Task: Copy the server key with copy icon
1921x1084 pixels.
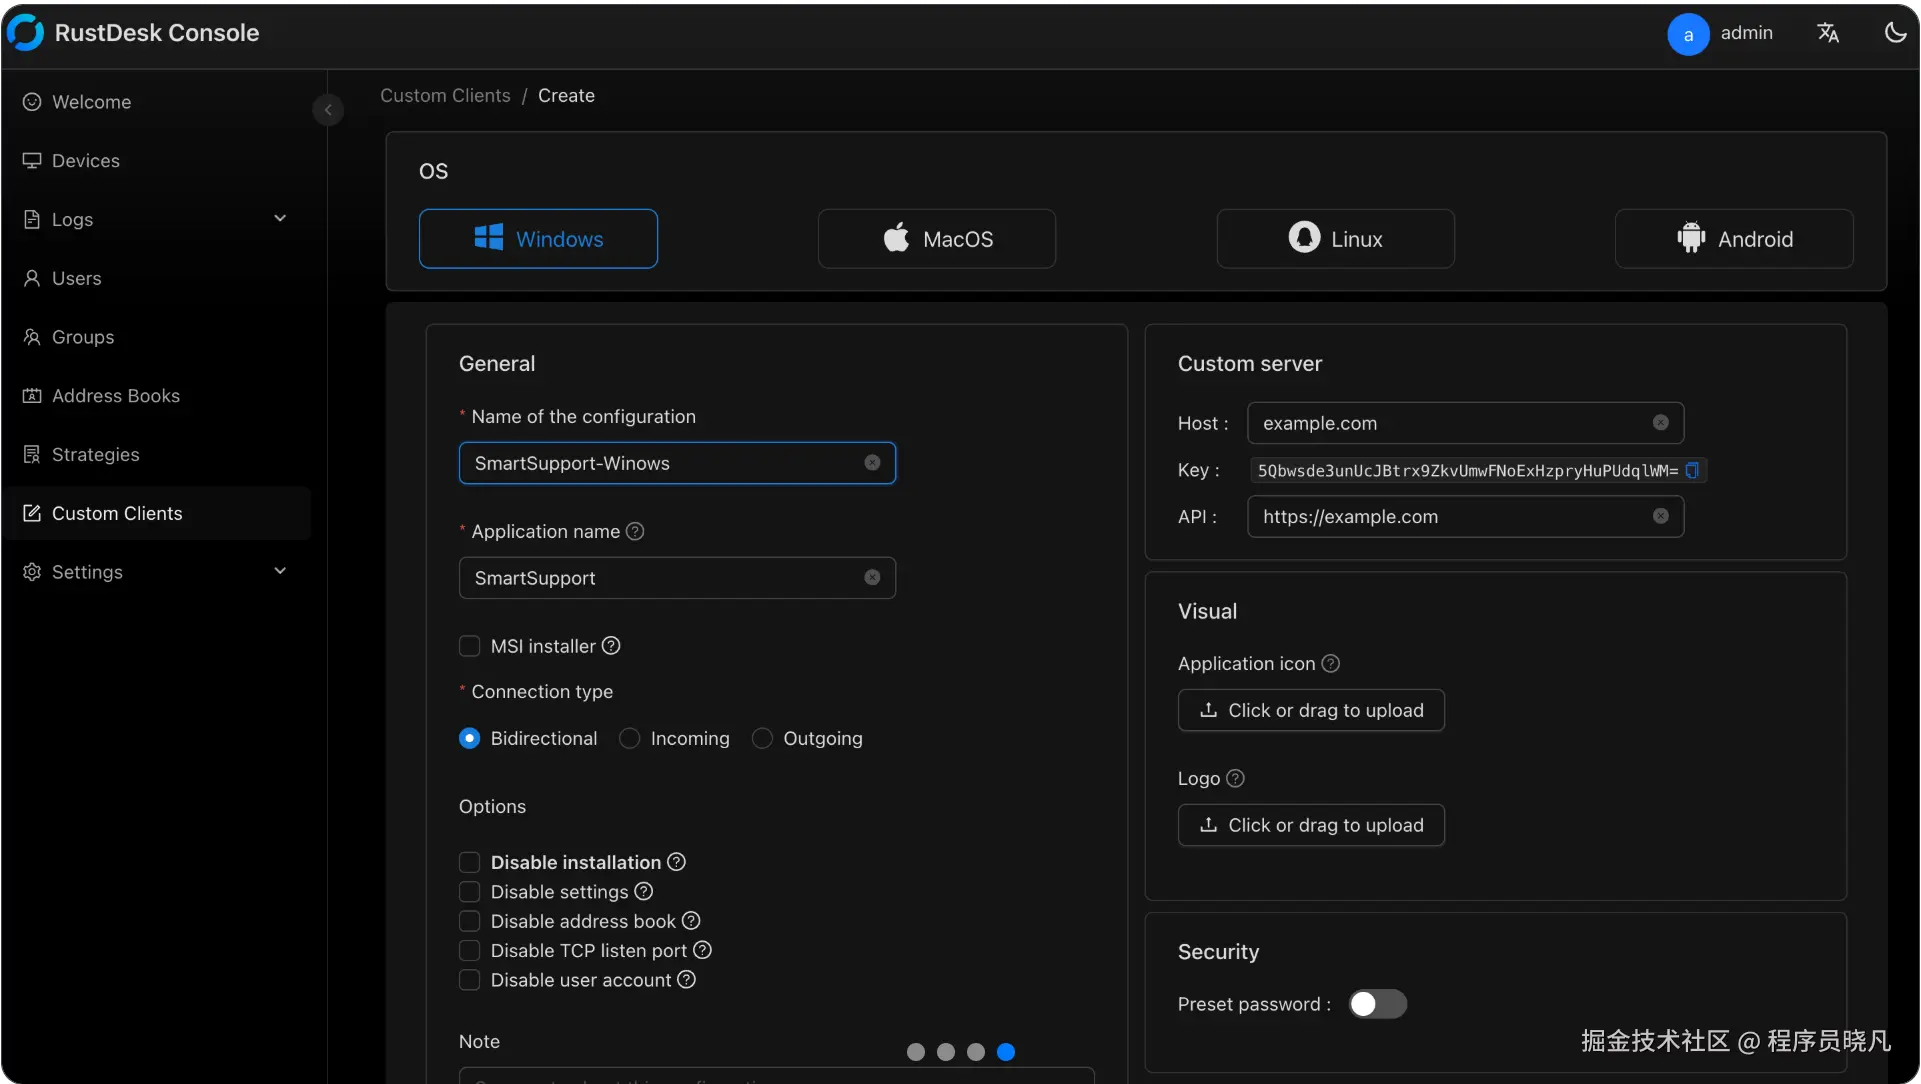Action: point(1692,471)
